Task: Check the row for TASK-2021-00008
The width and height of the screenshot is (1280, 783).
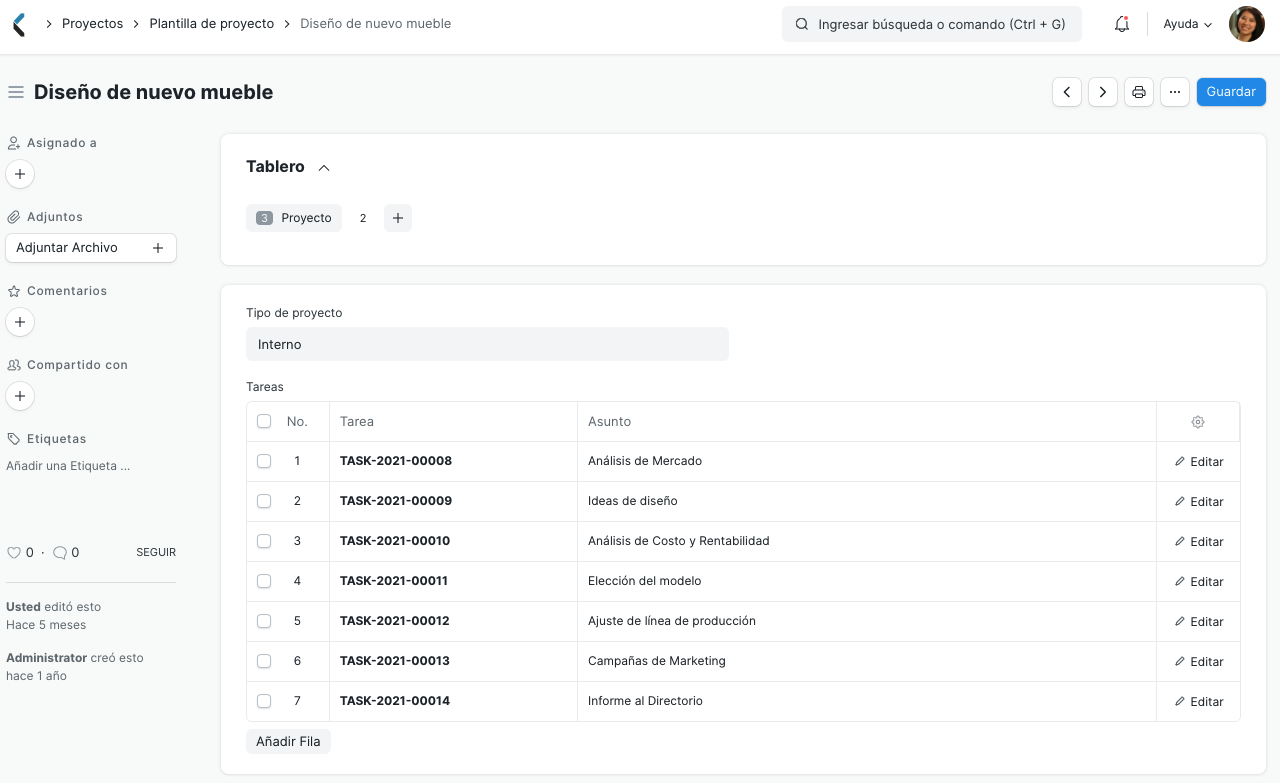Action: coord(264,461)
